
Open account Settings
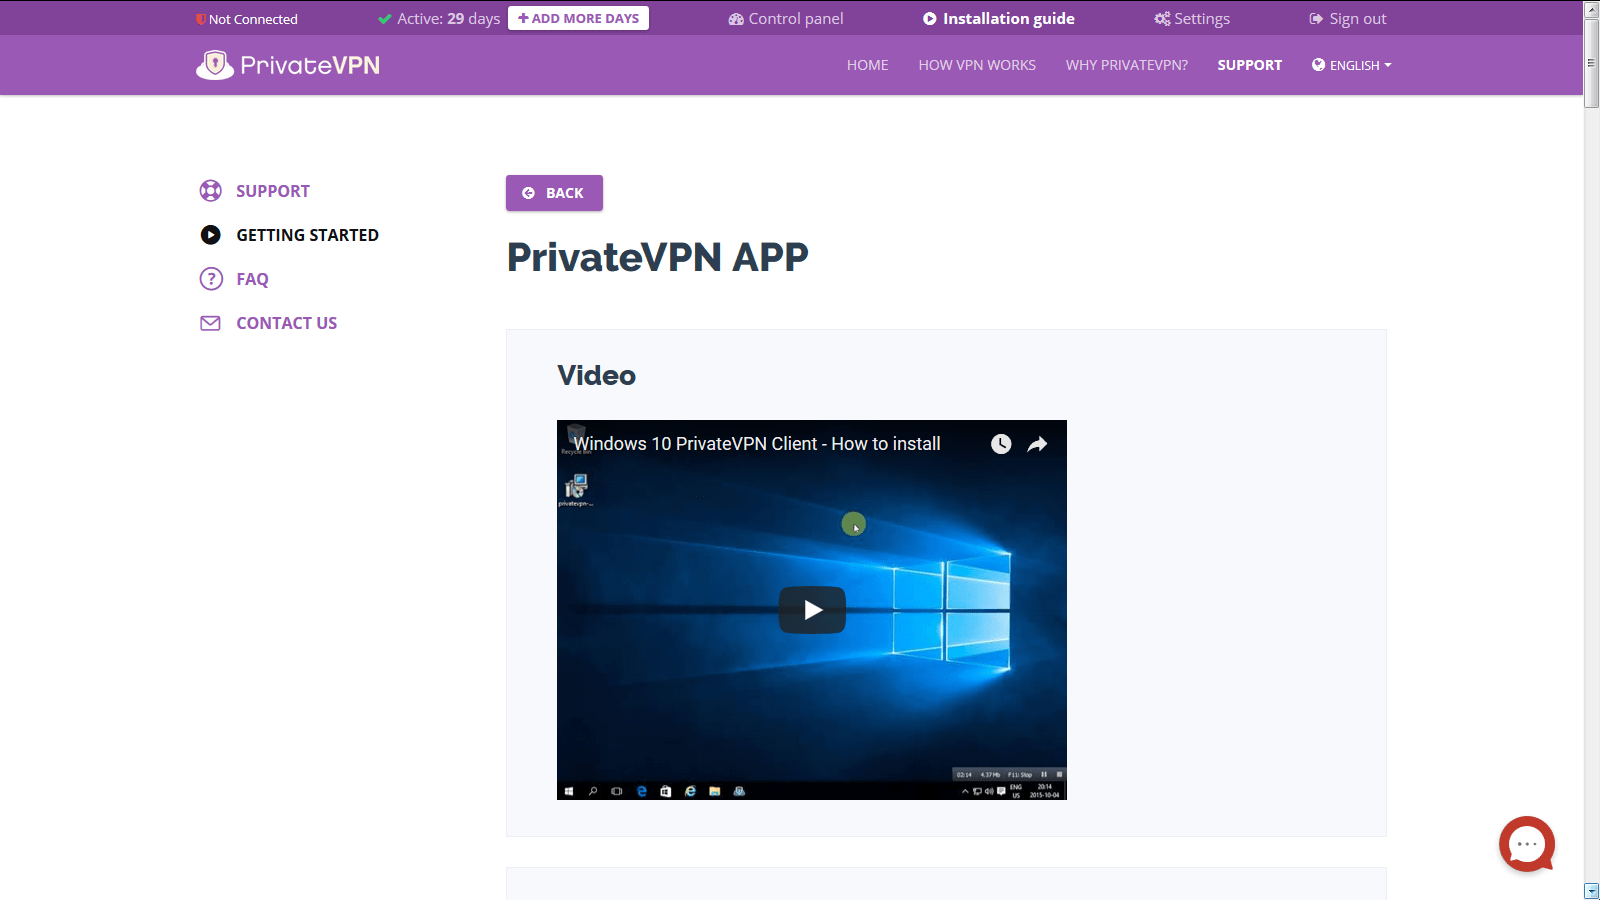click(x=1192, y=19)
